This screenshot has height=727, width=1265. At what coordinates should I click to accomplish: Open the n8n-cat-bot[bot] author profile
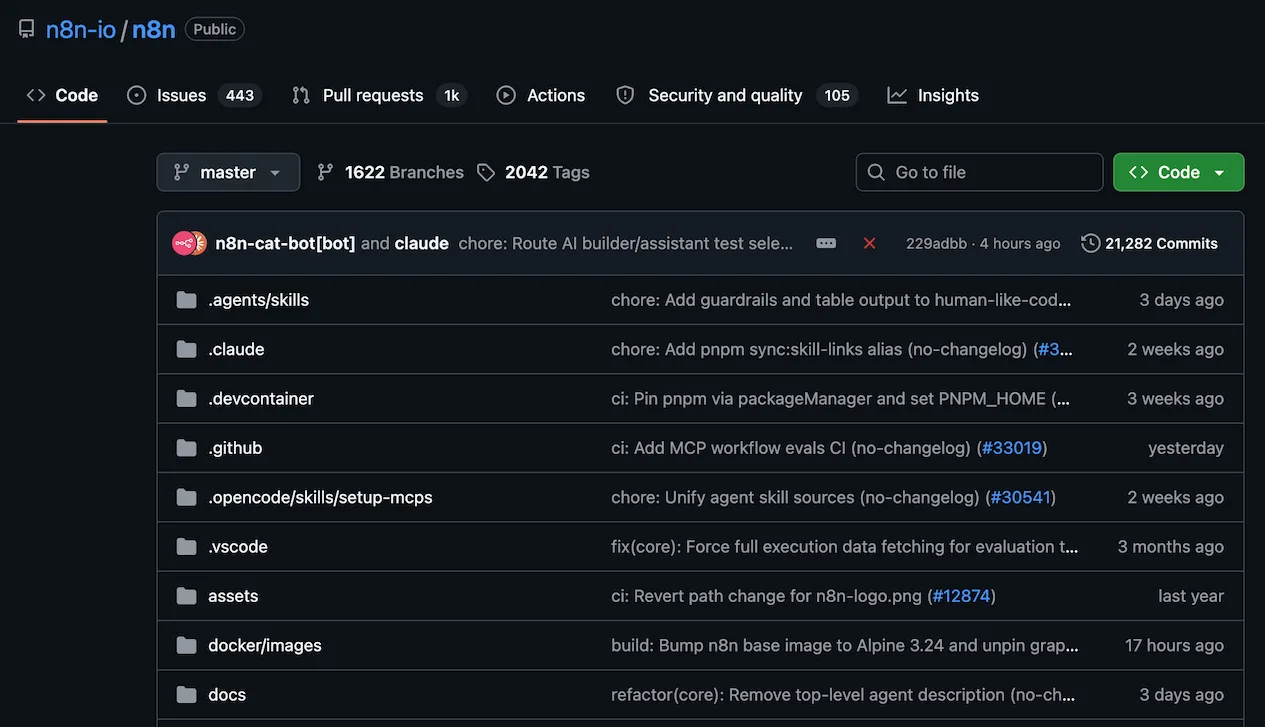(x=286, y=243)
